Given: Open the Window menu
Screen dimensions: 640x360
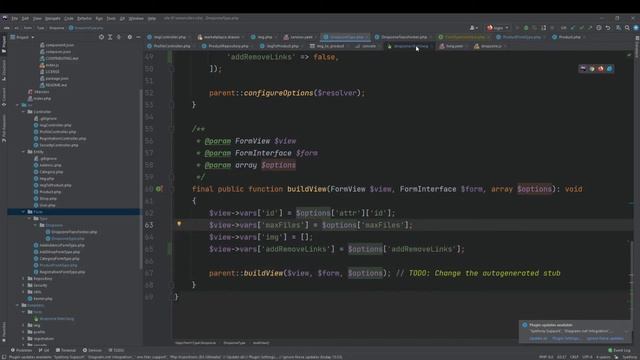Looking at the screenshot, I should click(x=136, y=18).
